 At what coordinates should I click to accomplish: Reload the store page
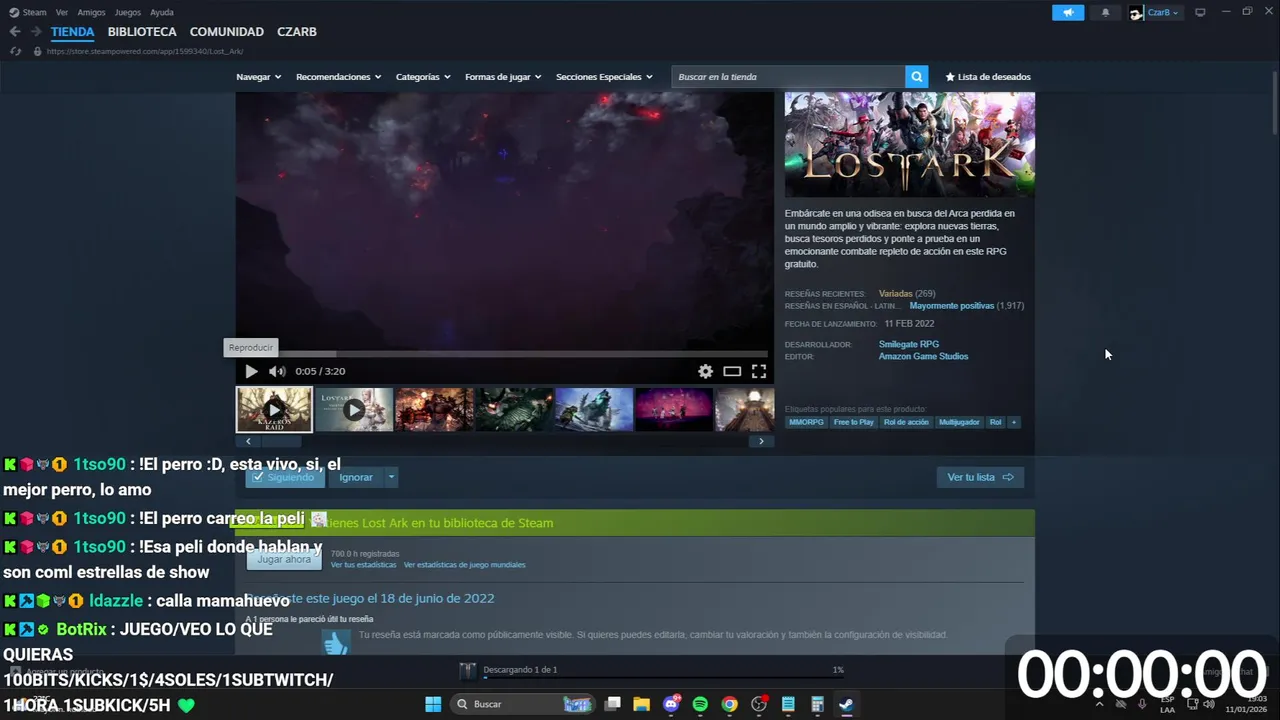pyautogui.click(x=15, y=51)
